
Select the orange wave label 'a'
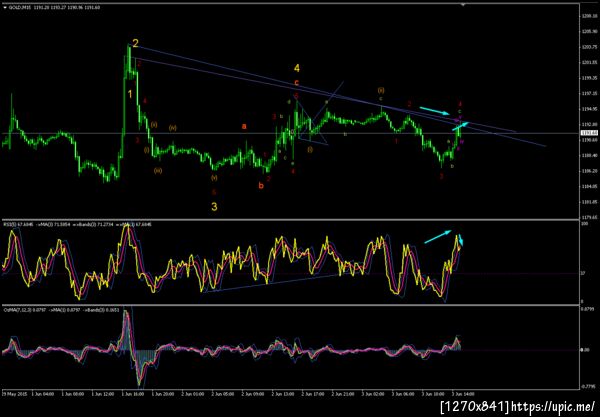[244, 126]
